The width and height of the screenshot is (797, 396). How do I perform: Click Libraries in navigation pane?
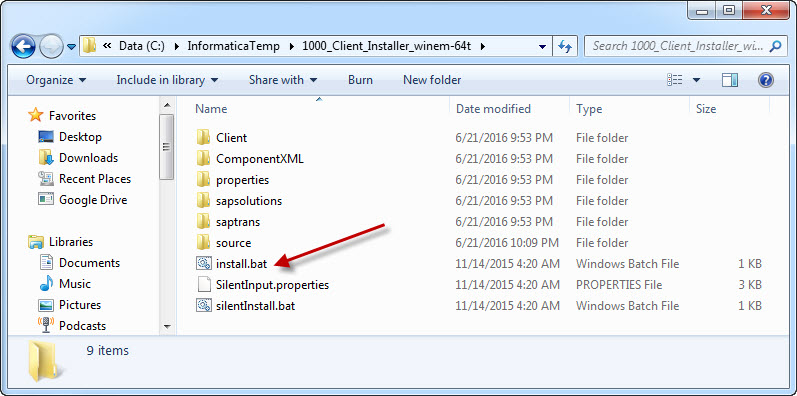tap(71, 242)
